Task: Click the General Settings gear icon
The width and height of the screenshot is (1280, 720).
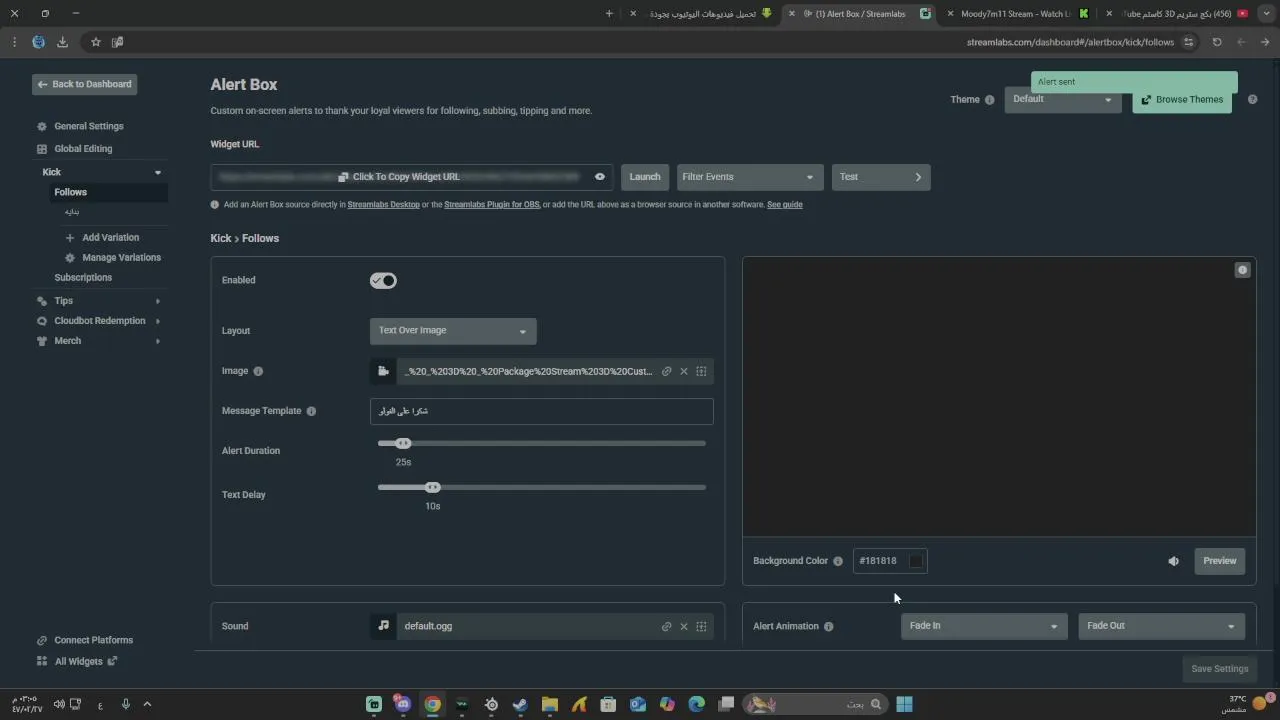Action: tap(42, 127)
